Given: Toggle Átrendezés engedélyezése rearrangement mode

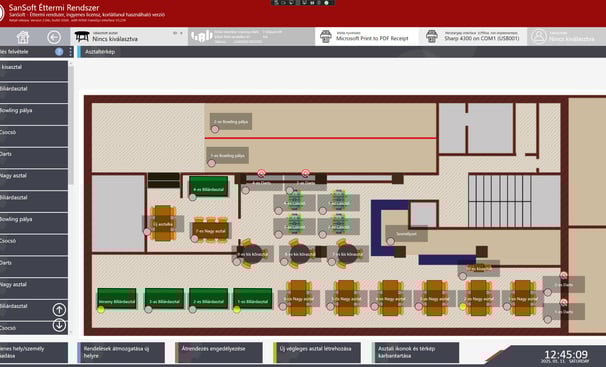Looking at the screenshot, I should 219,352.
